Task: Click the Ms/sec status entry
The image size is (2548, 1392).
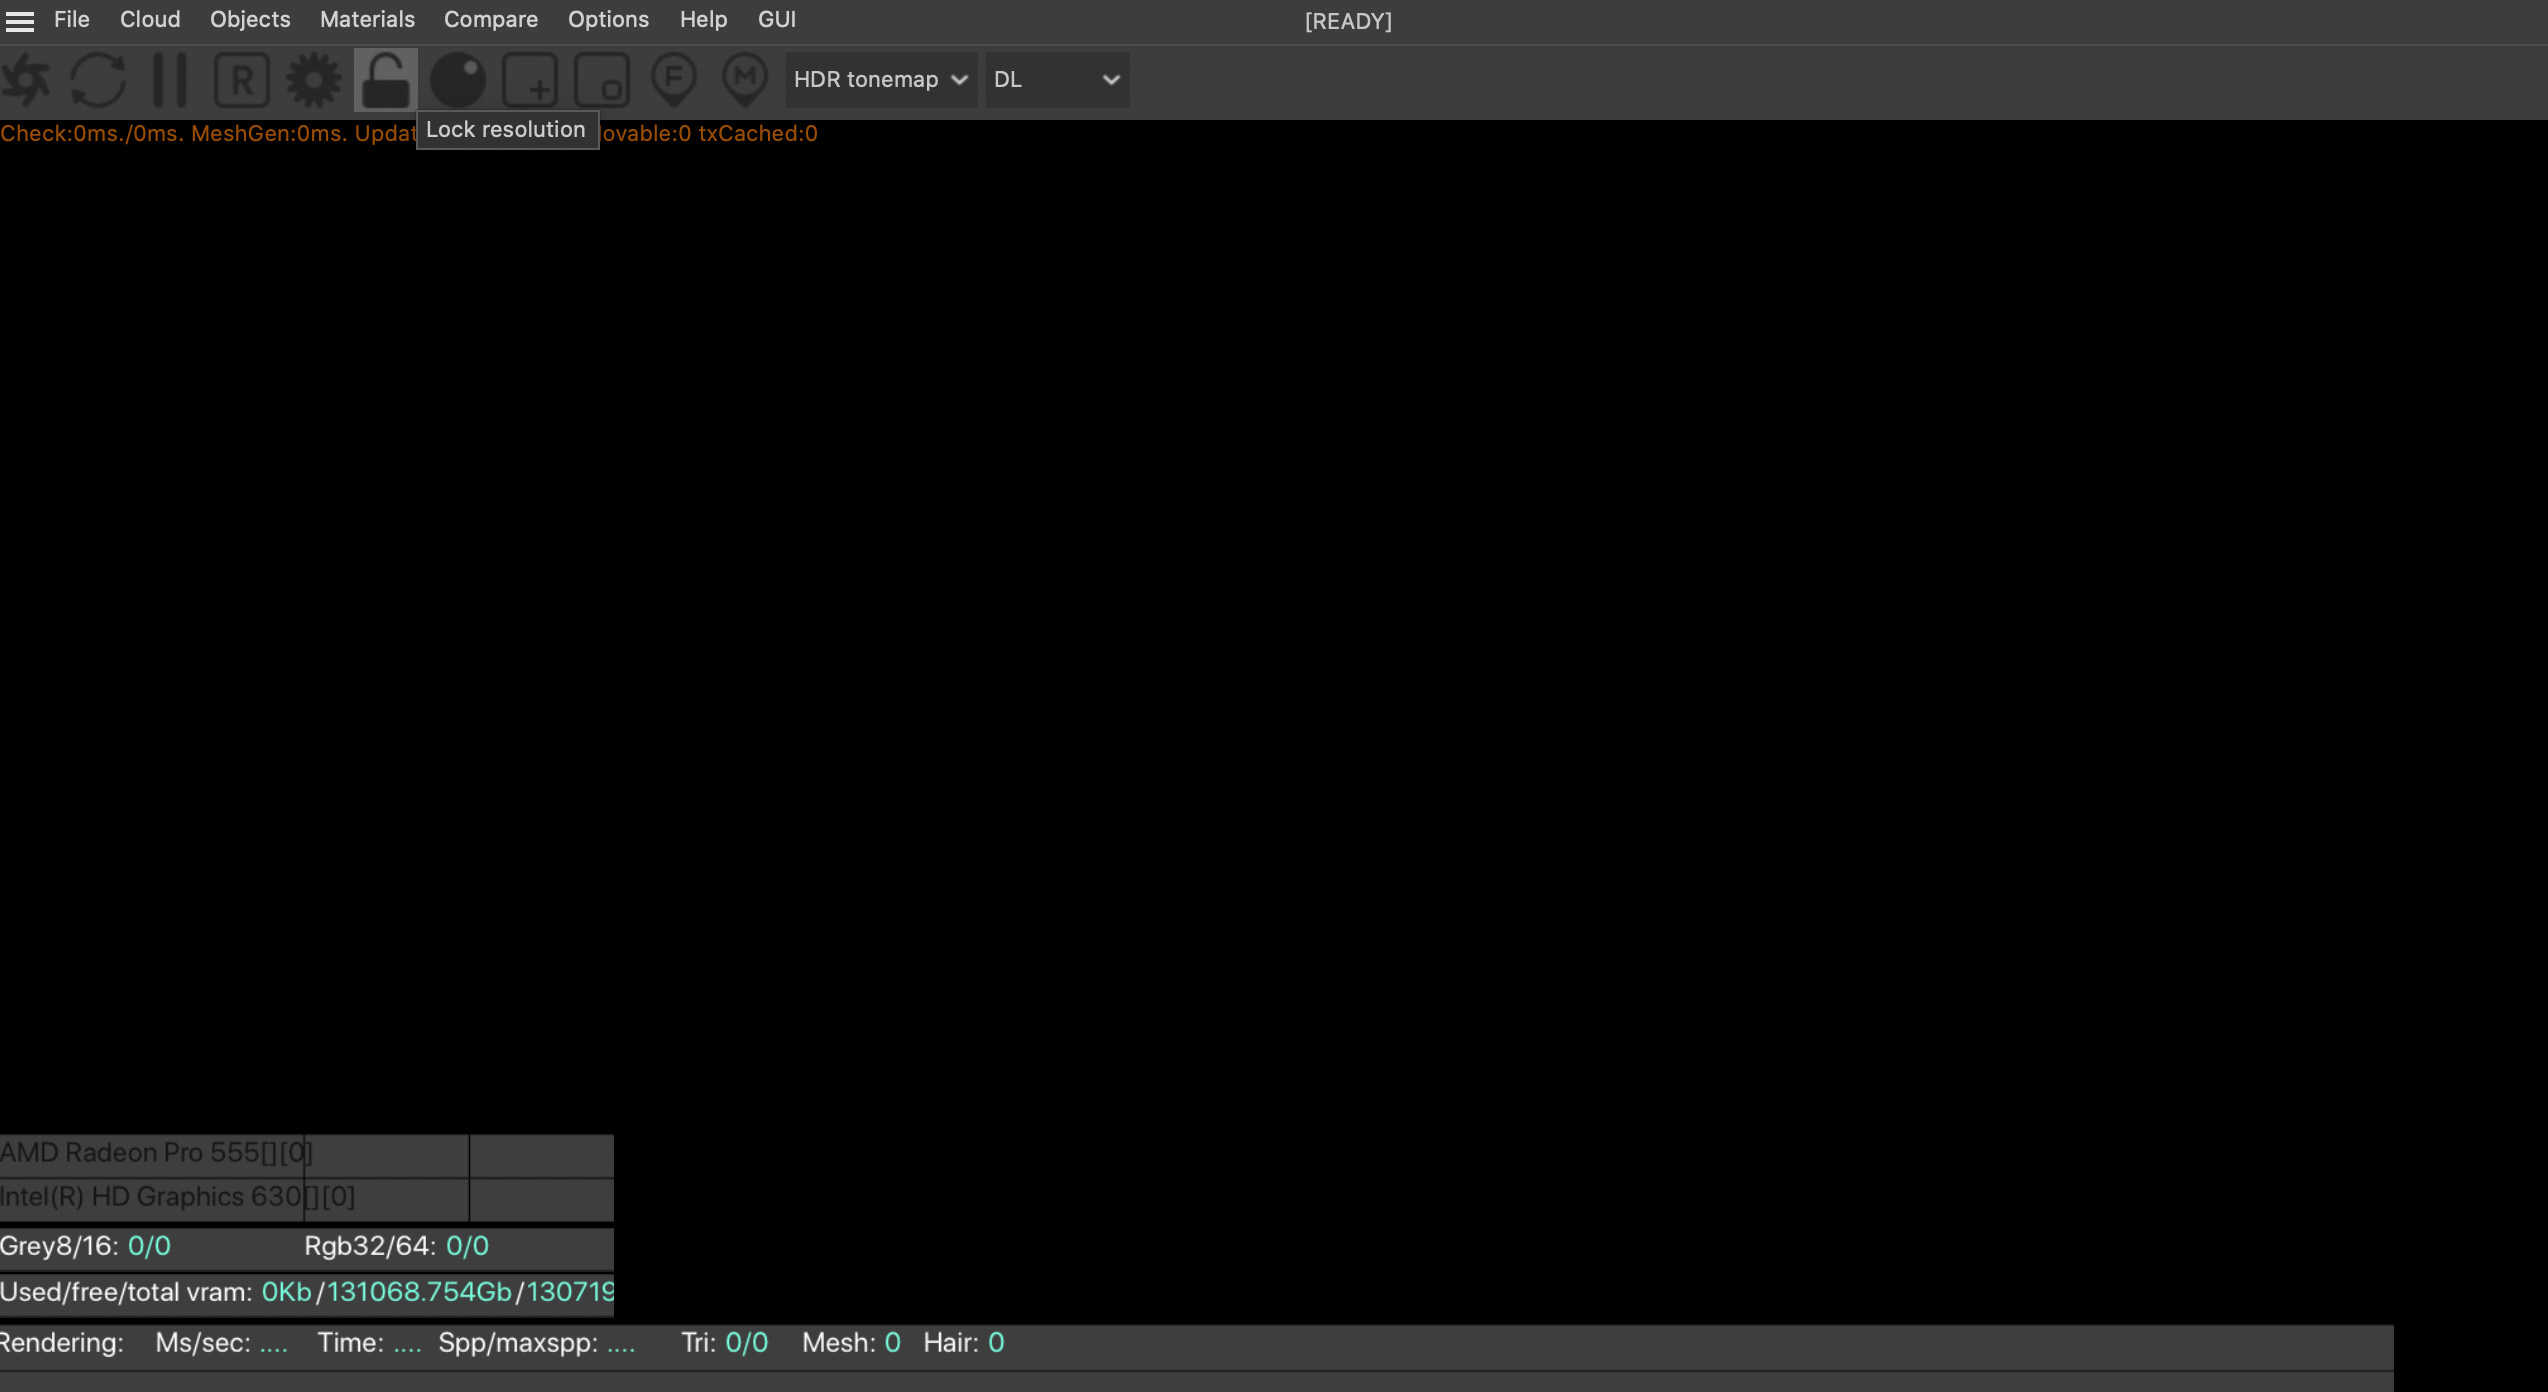Action: click(221, 1343)
